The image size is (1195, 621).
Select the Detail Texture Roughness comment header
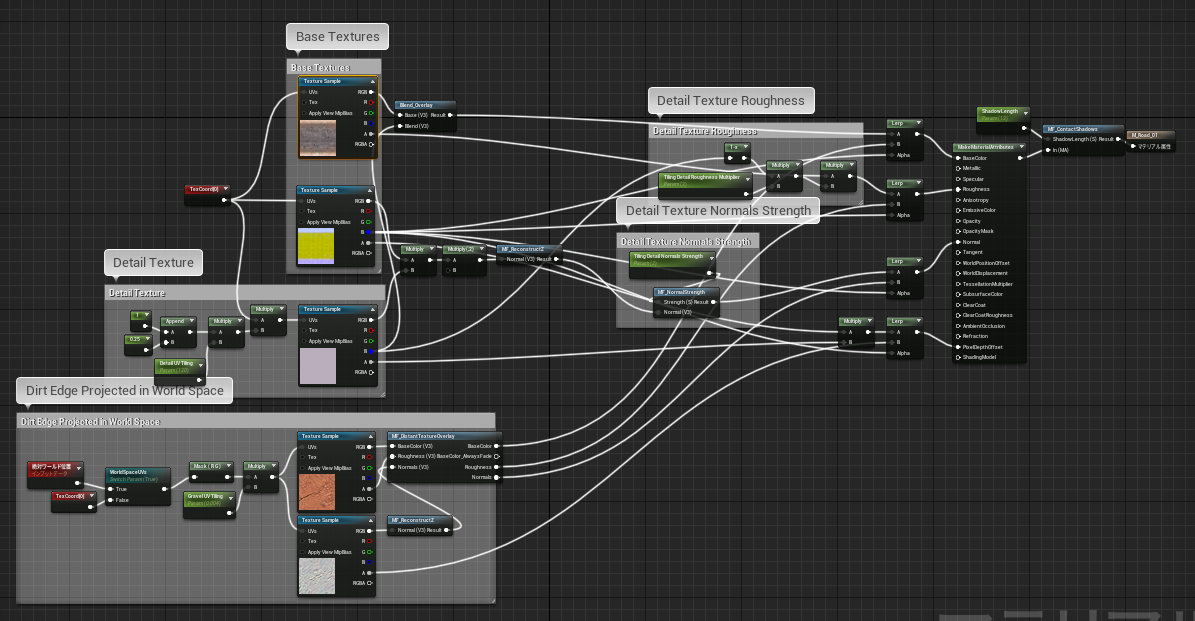[755, 131]
